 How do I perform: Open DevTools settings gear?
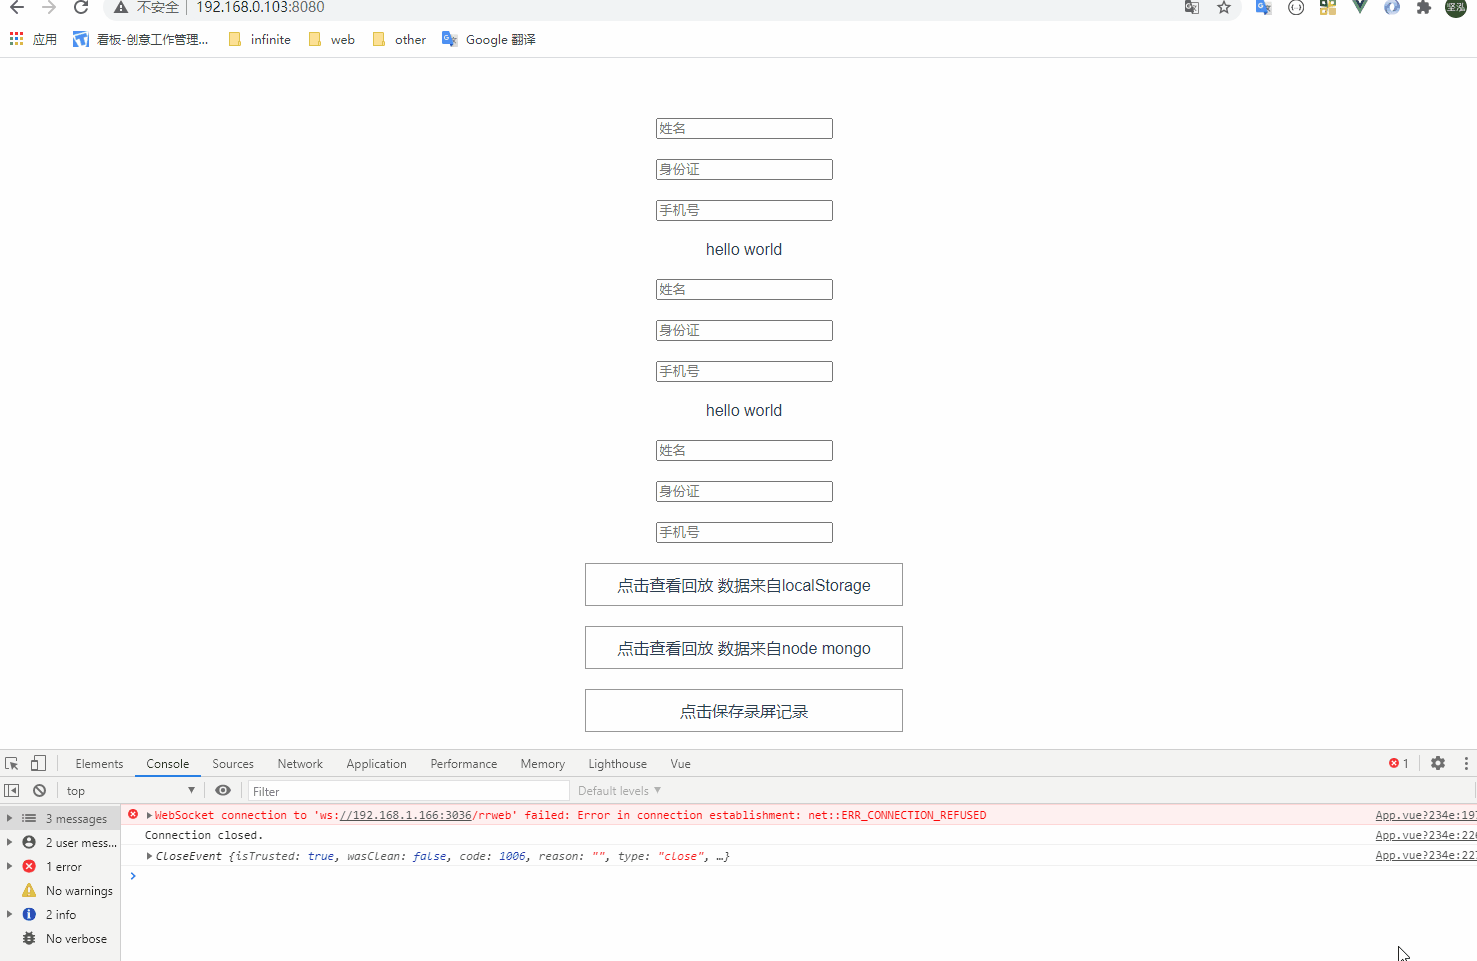click(x=1438, y=763)
